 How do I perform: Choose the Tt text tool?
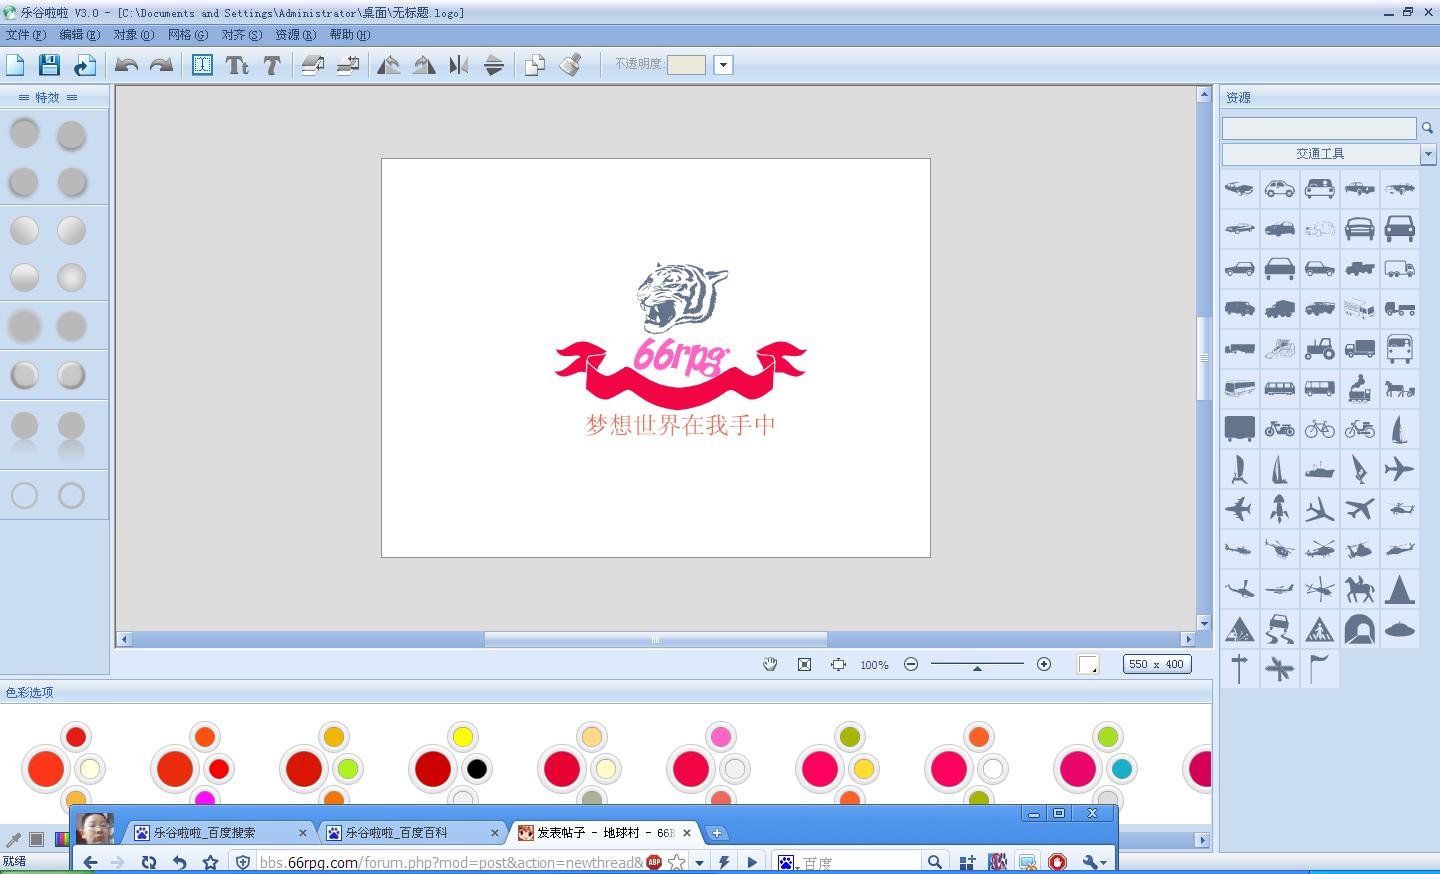tap(237, 65)
